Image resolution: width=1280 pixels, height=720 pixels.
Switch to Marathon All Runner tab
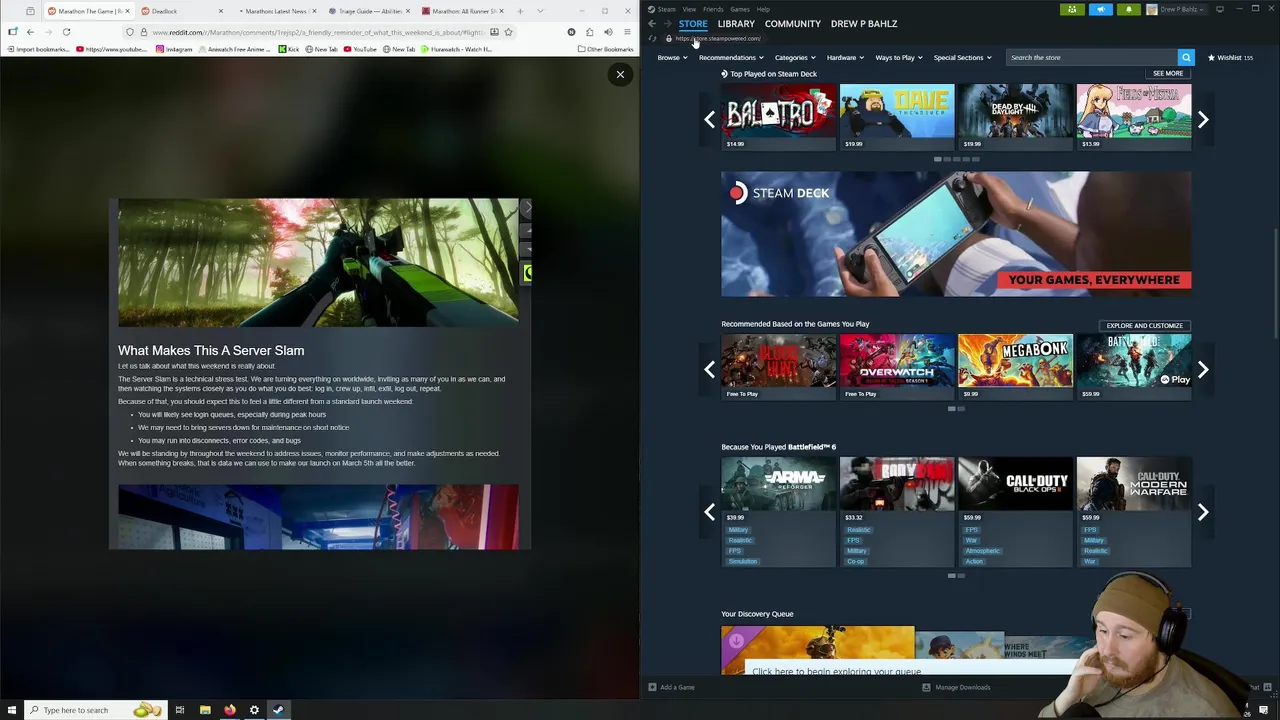[462, 11]
